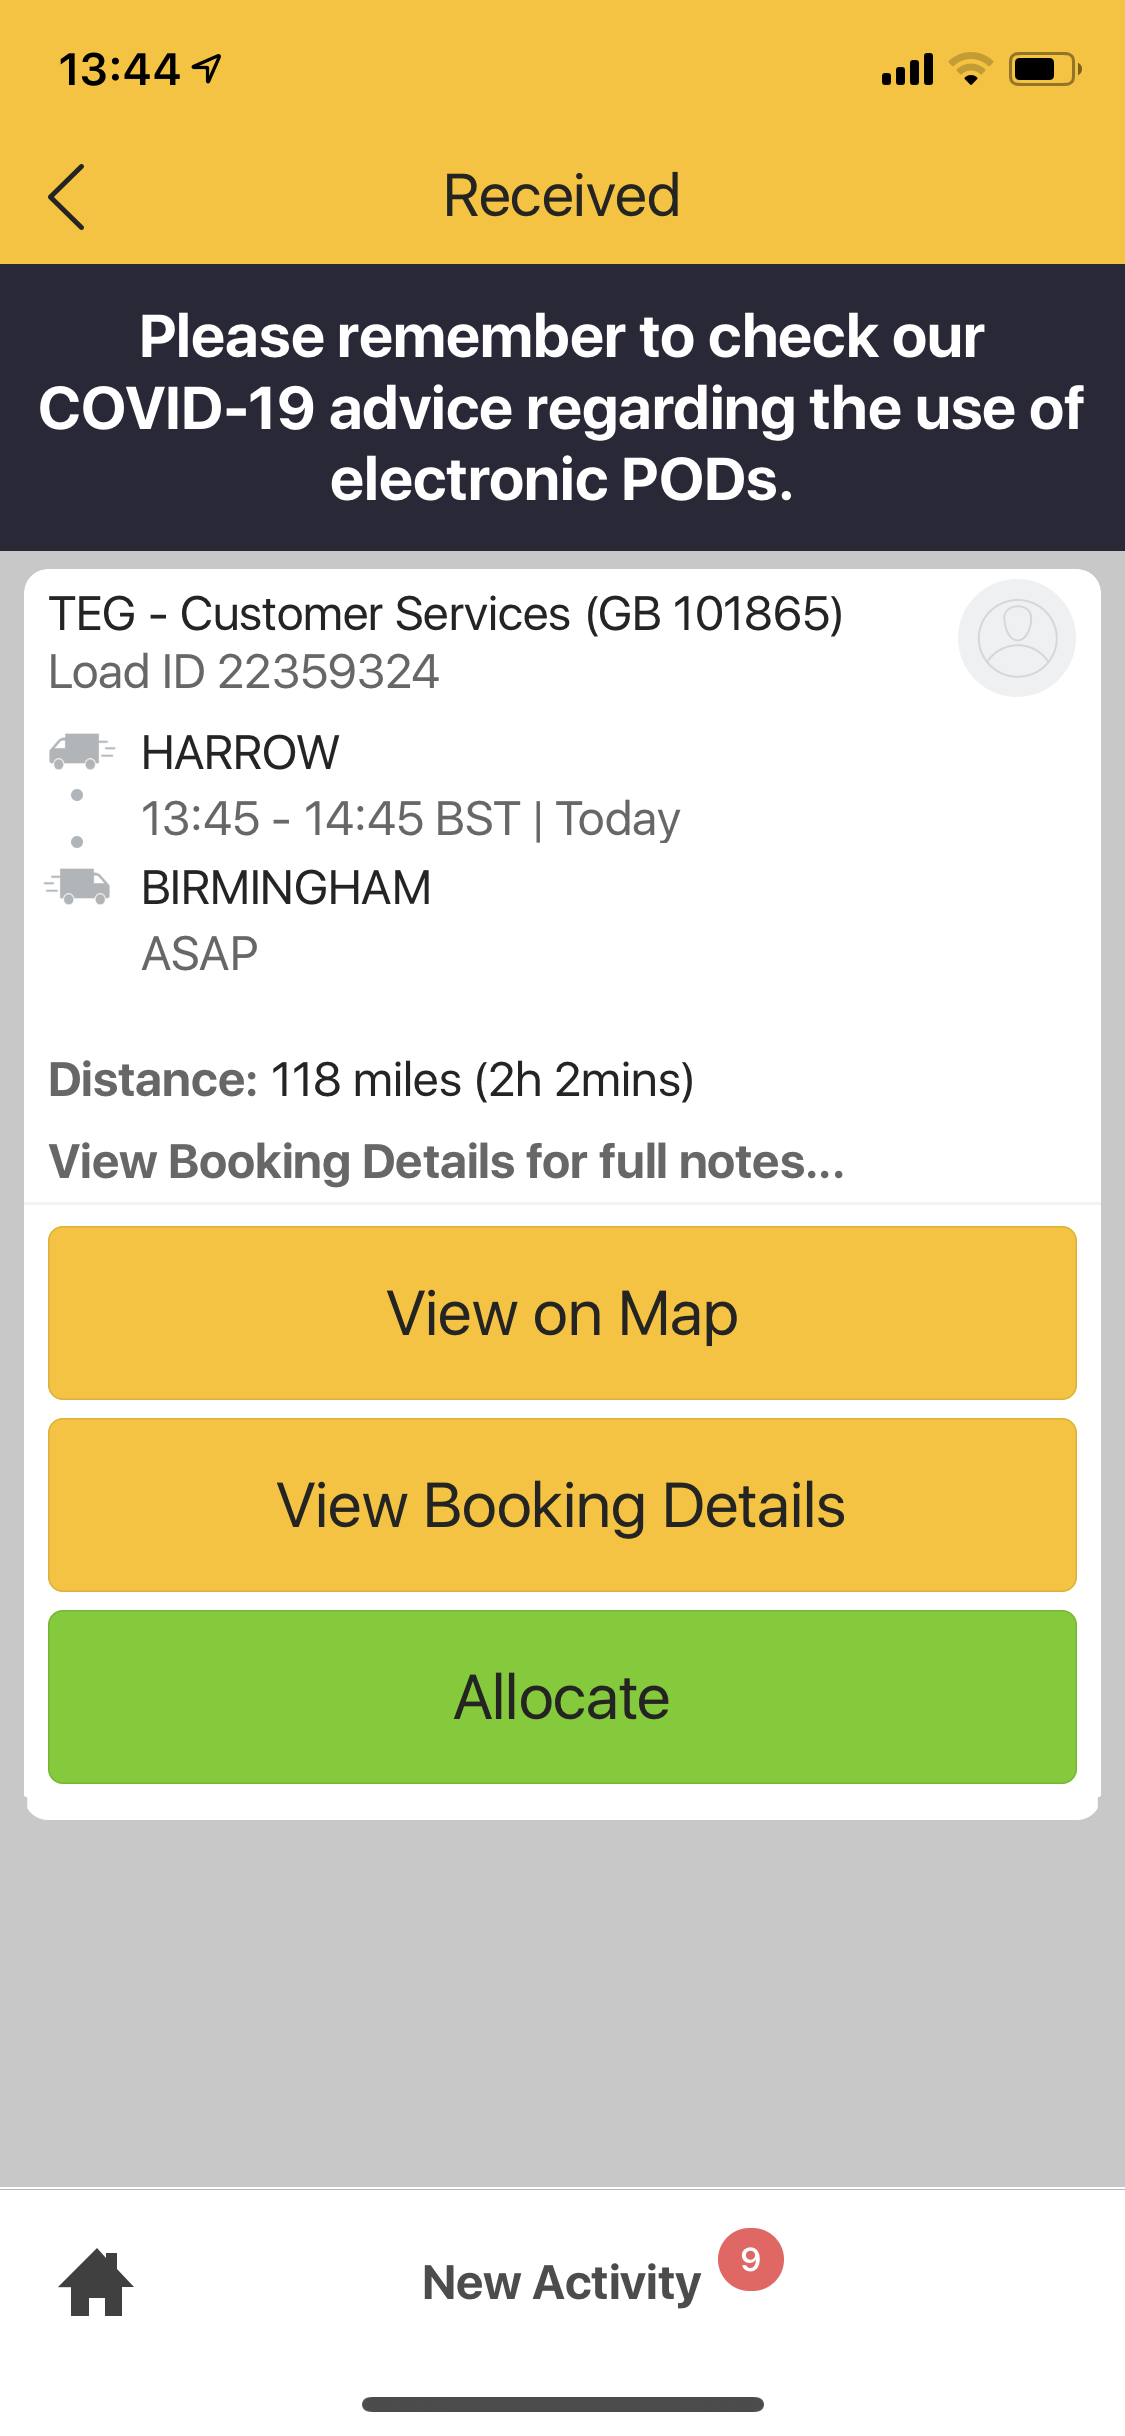Tap 'View Booking Details for full notes...' text
Screen dimensions: 1125x2436
[447, 1162]
